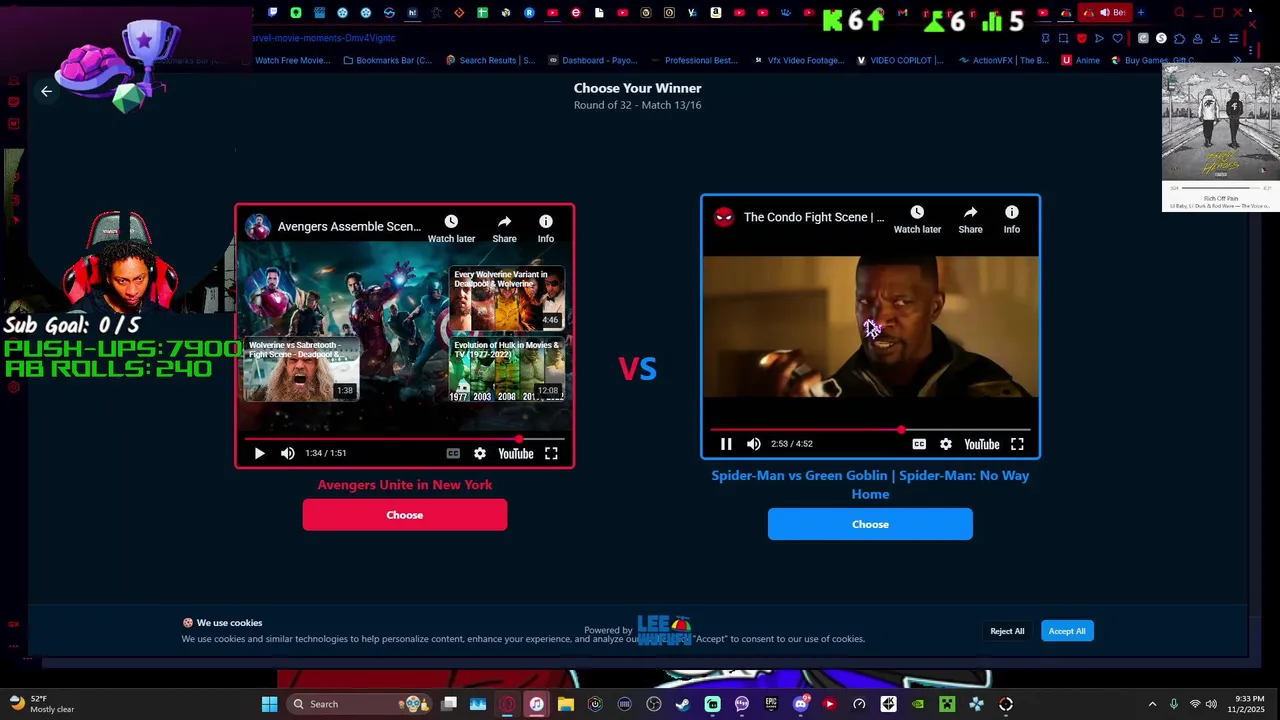Show hidden system tray icons
The width and height of the screenshot is (1280, 720).
click(x=1152, y=704)
